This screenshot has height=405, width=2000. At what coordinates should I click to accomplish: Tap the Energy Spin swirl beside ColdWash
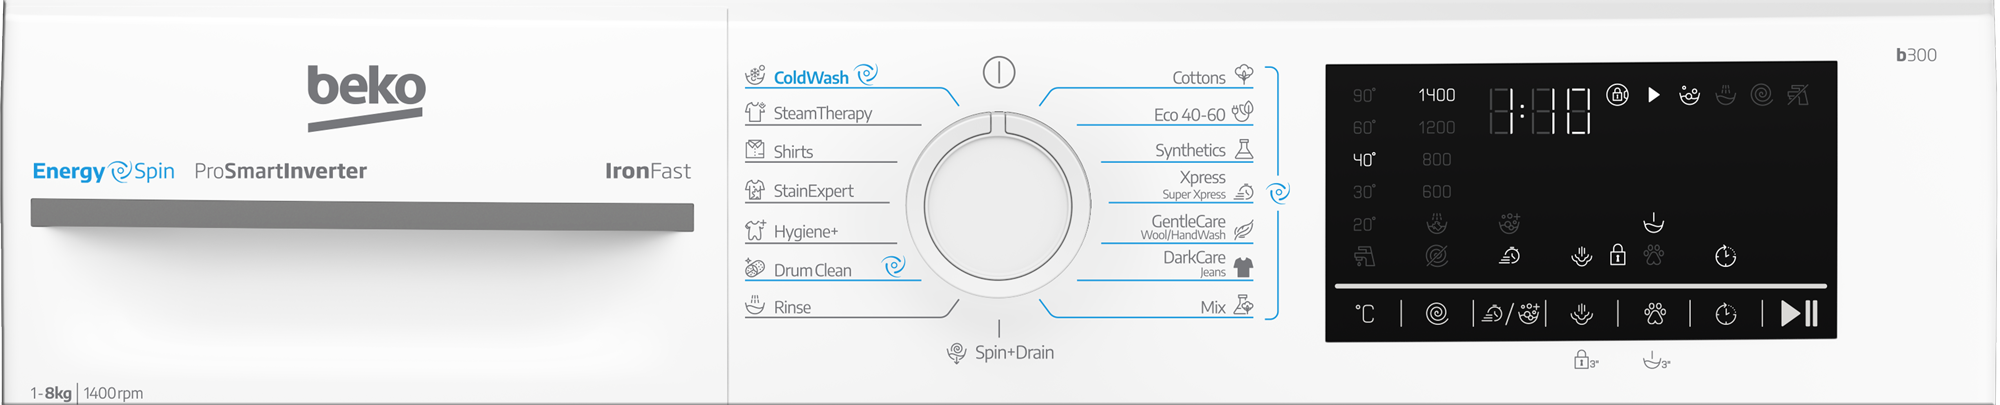click(x=867, y=73)
